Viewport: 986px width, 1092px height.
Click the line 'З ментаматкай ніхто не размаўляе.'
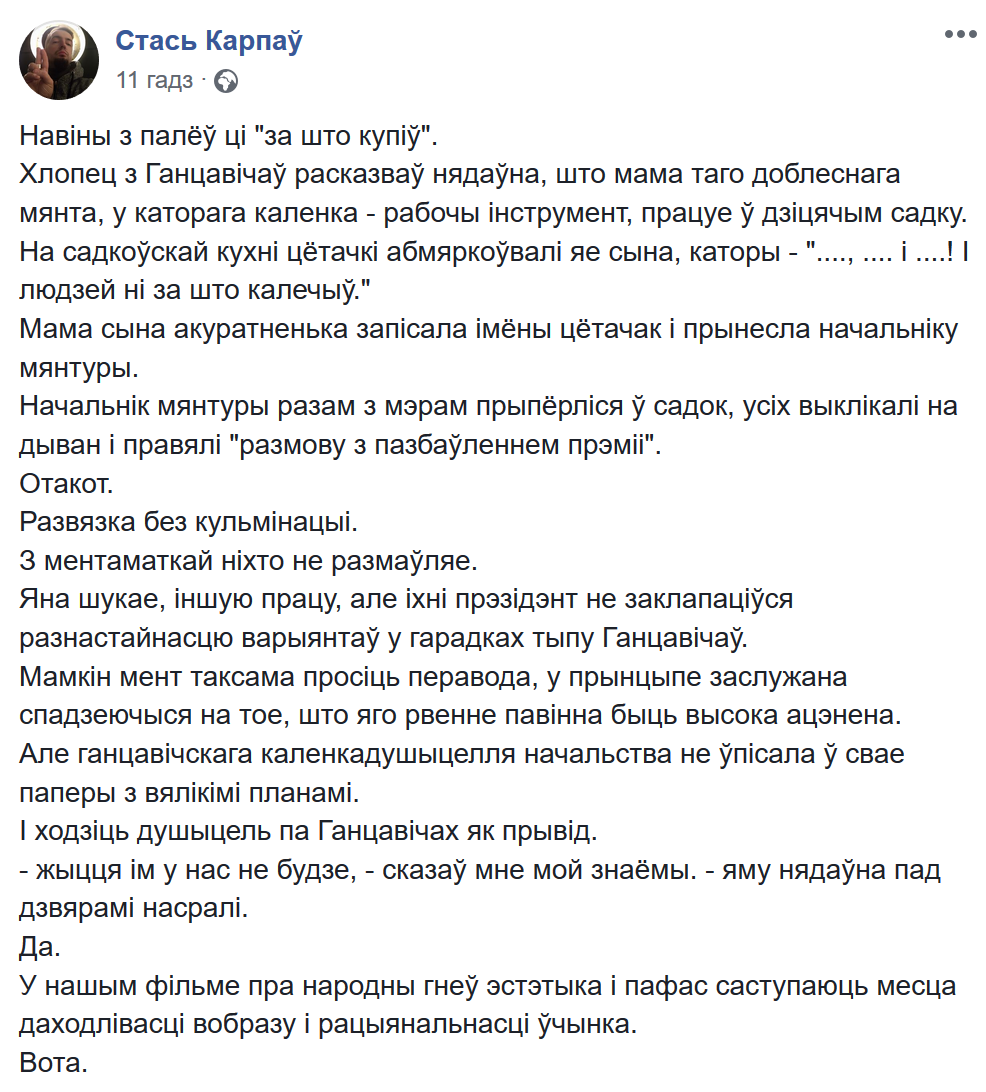click(x=249, y=561)
